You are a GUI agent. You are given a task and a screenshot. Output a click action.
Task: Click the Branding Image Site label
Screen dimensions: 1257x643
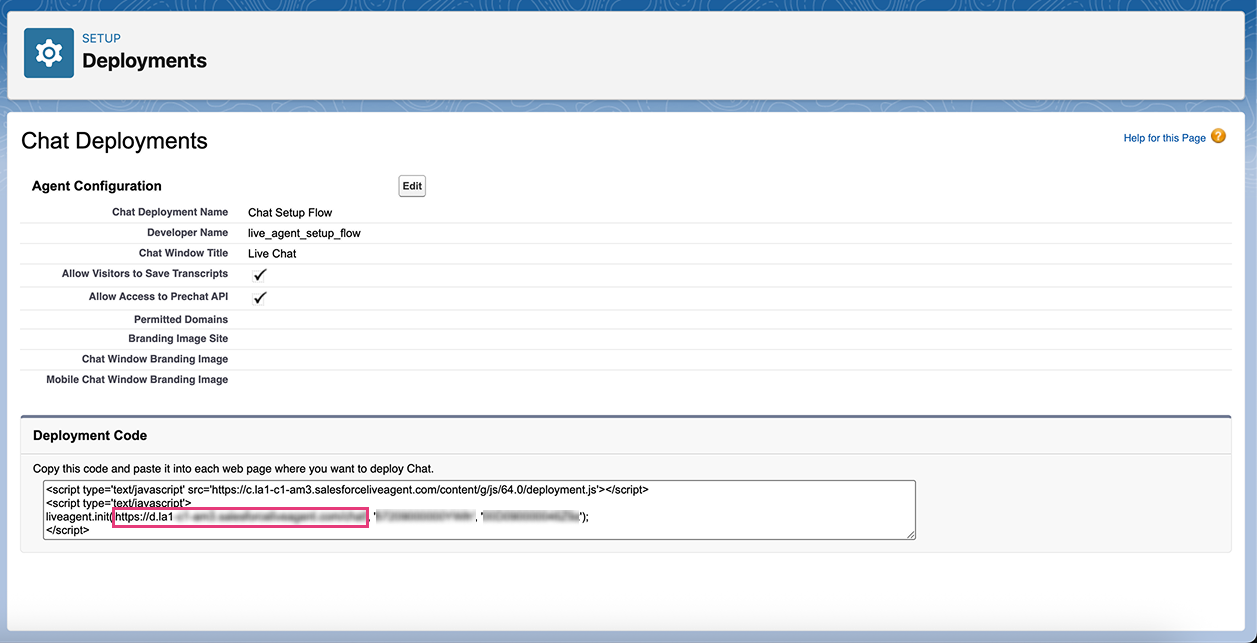pos(178,339)
